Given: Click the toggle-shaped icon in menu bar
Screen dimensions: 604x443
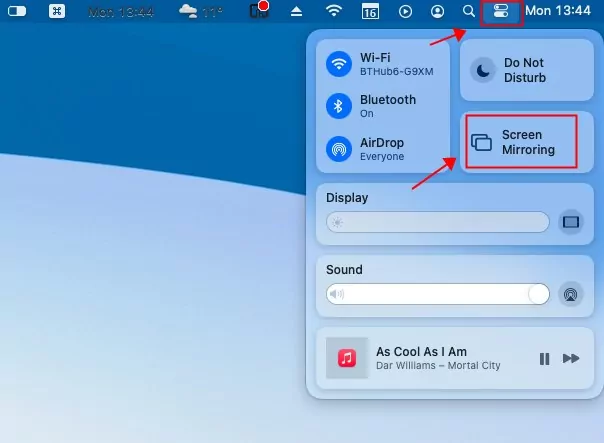Looking at the screenshot, I should (x=17, y=11).
